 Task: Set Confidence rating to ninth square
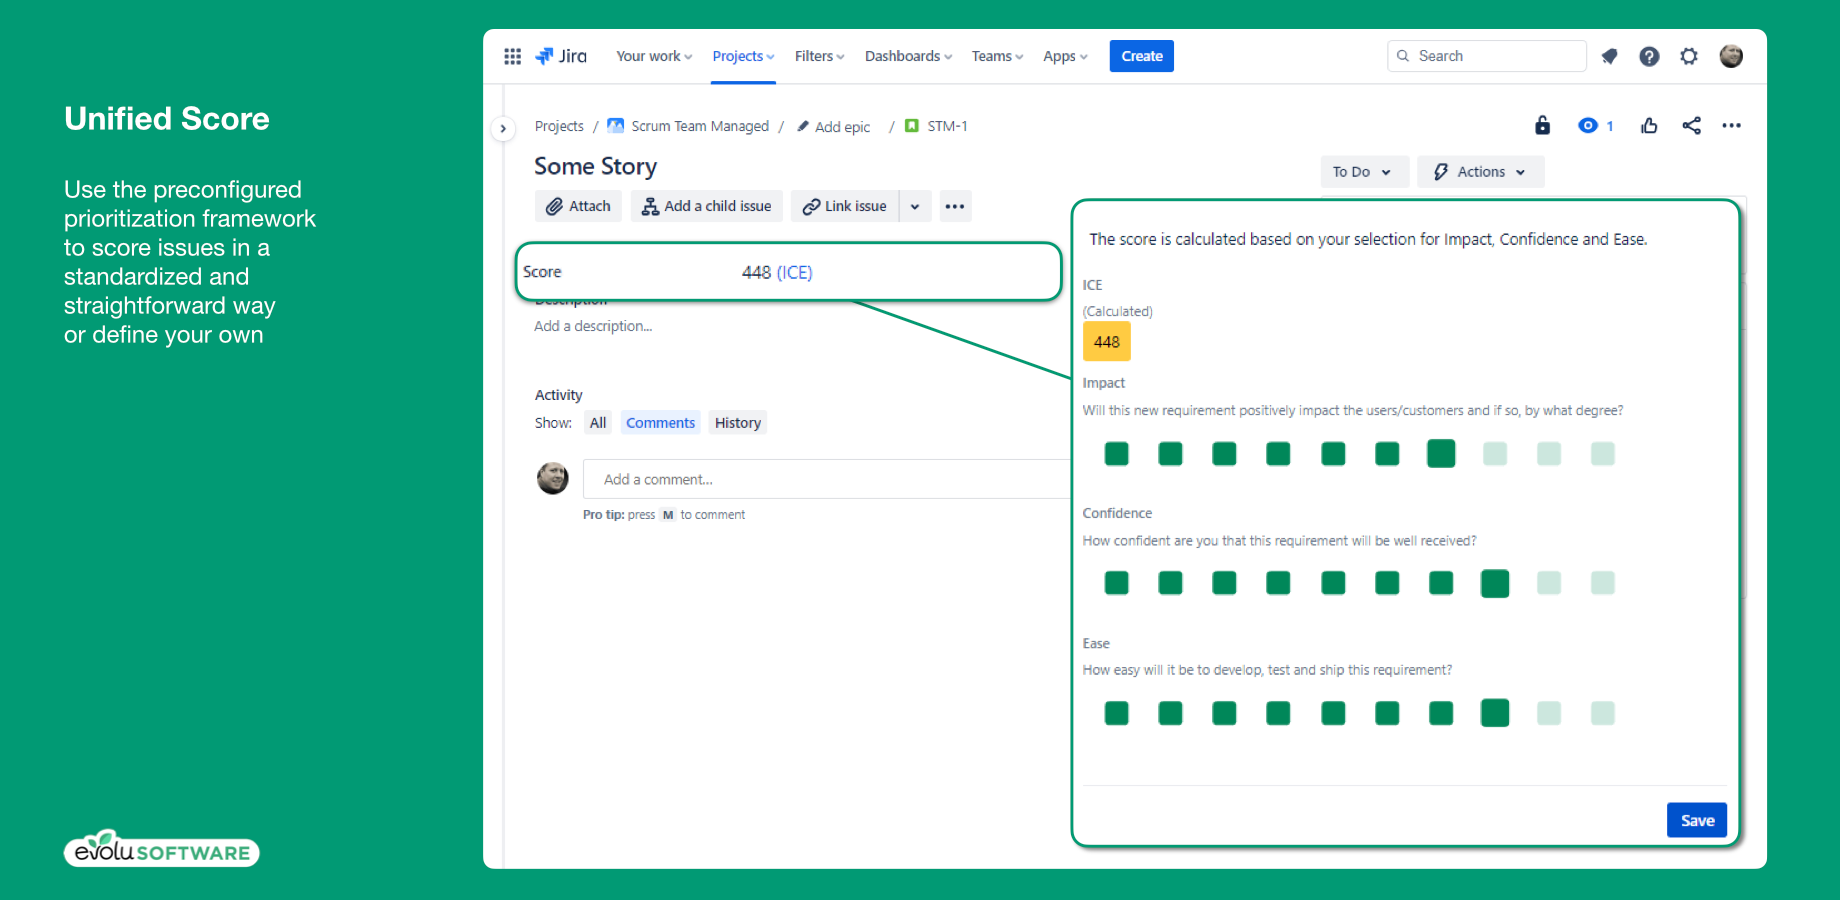1548,583
